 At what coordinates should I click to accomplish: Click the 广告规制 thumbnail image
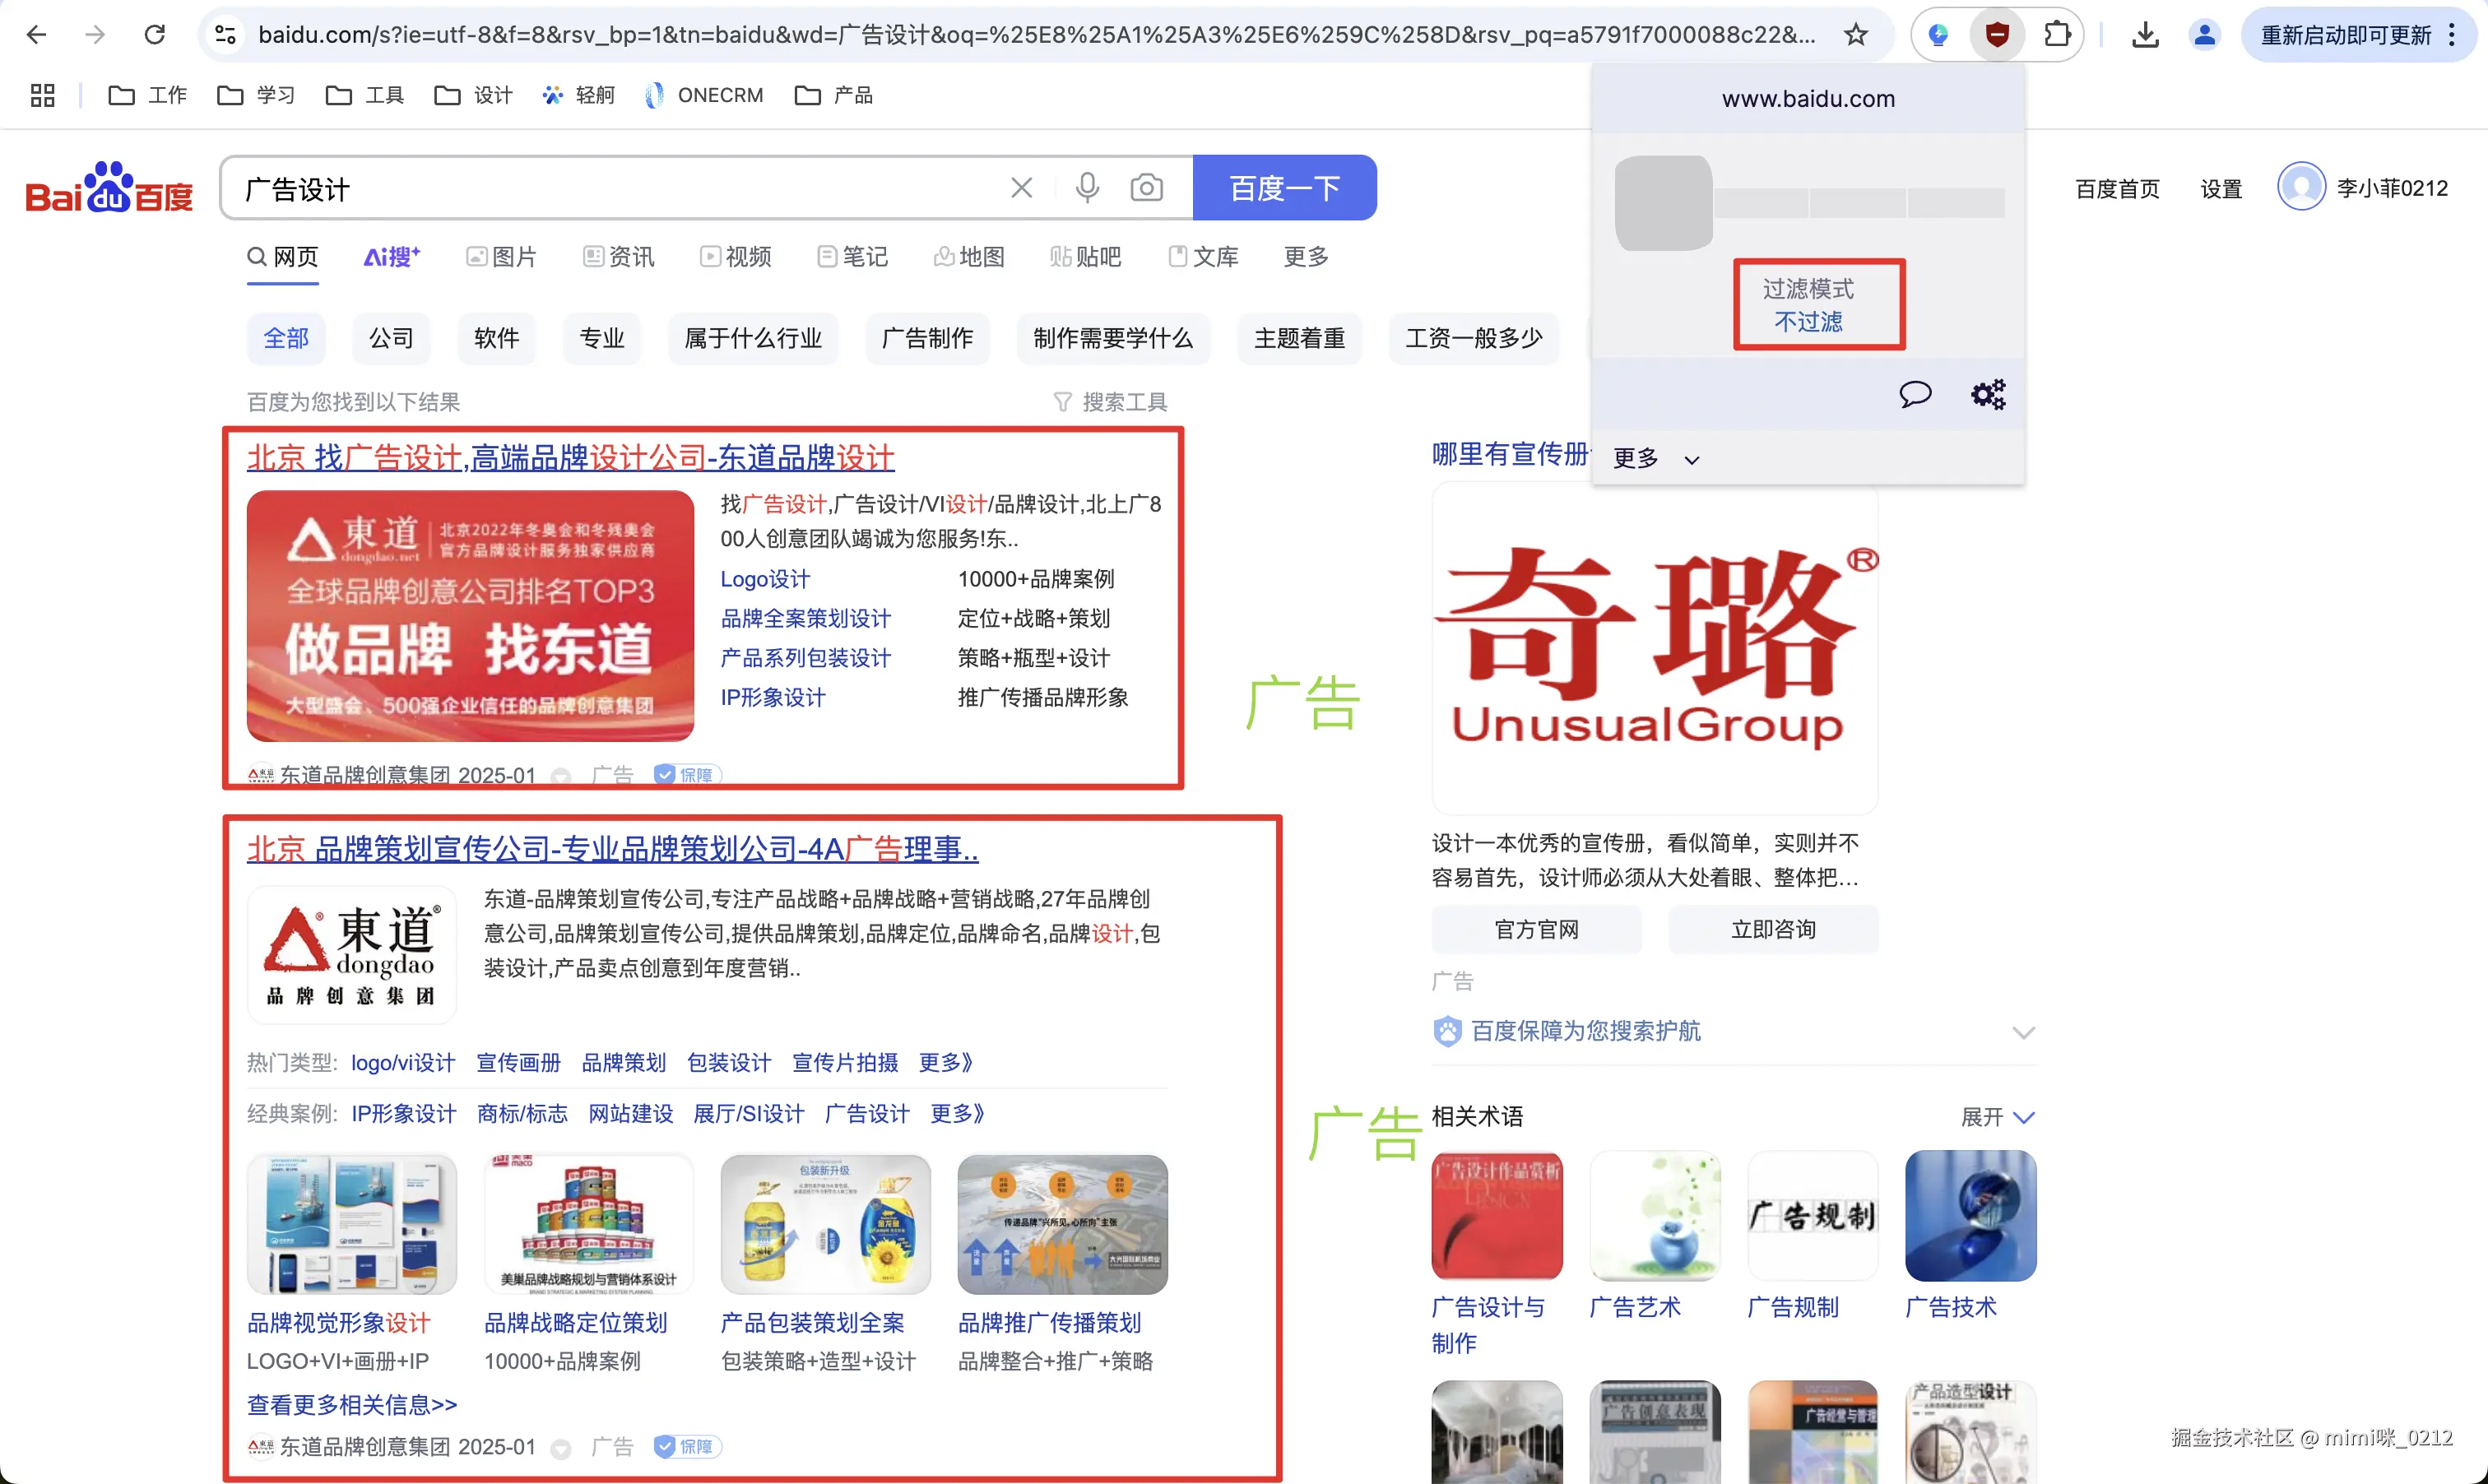(x=1812, y=1216)
